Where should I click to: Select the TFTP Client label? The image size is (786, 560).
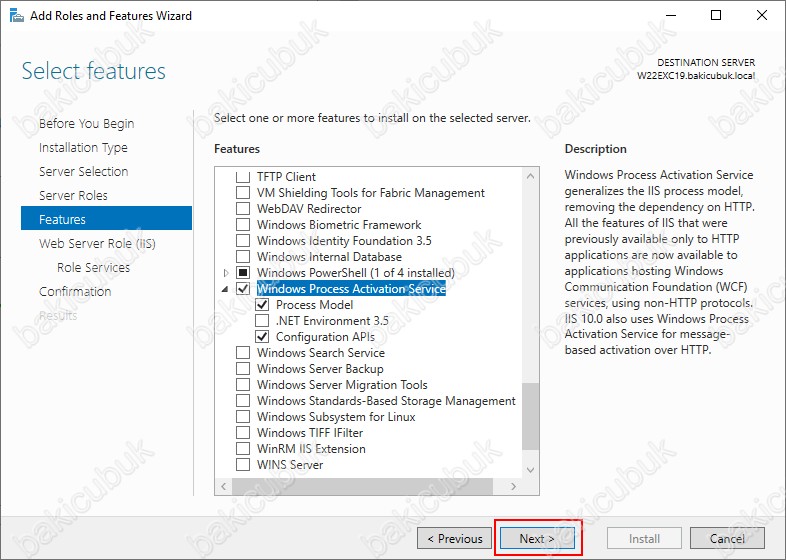click(286, 177)
